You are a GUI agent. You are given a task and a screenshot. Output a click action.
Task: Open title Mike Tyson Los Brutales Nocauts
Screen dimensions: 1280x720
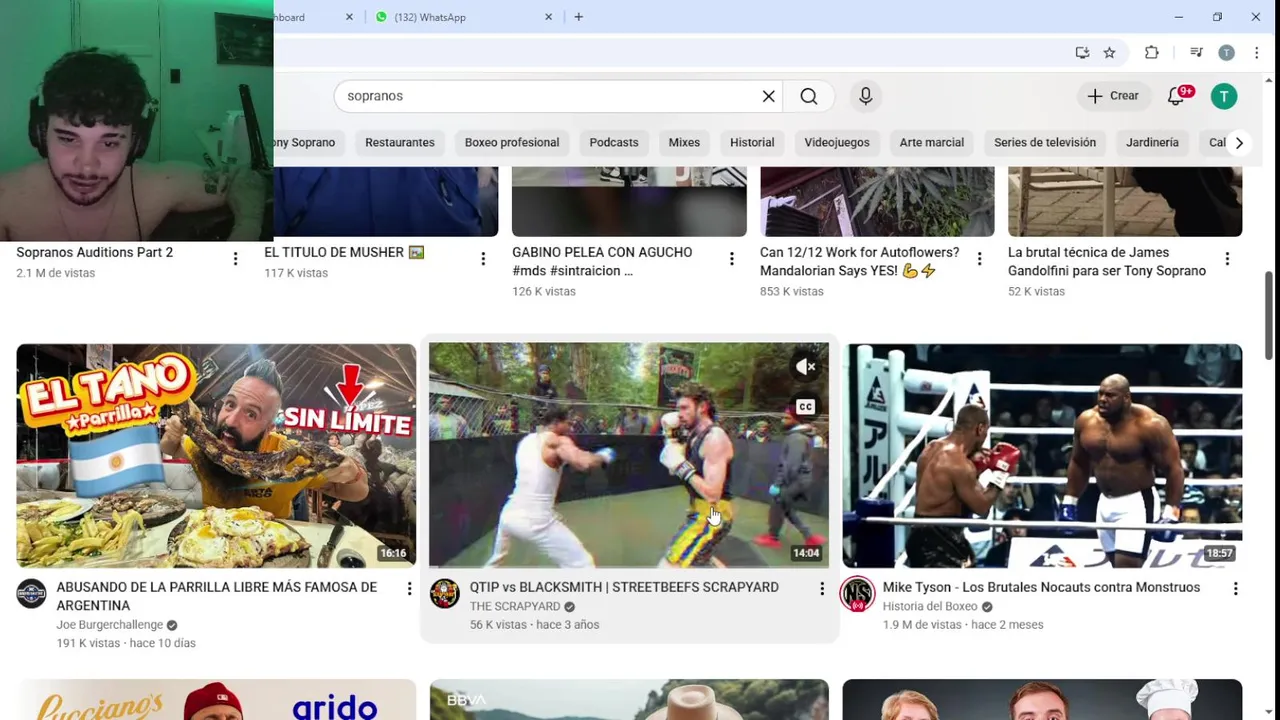1041,587
